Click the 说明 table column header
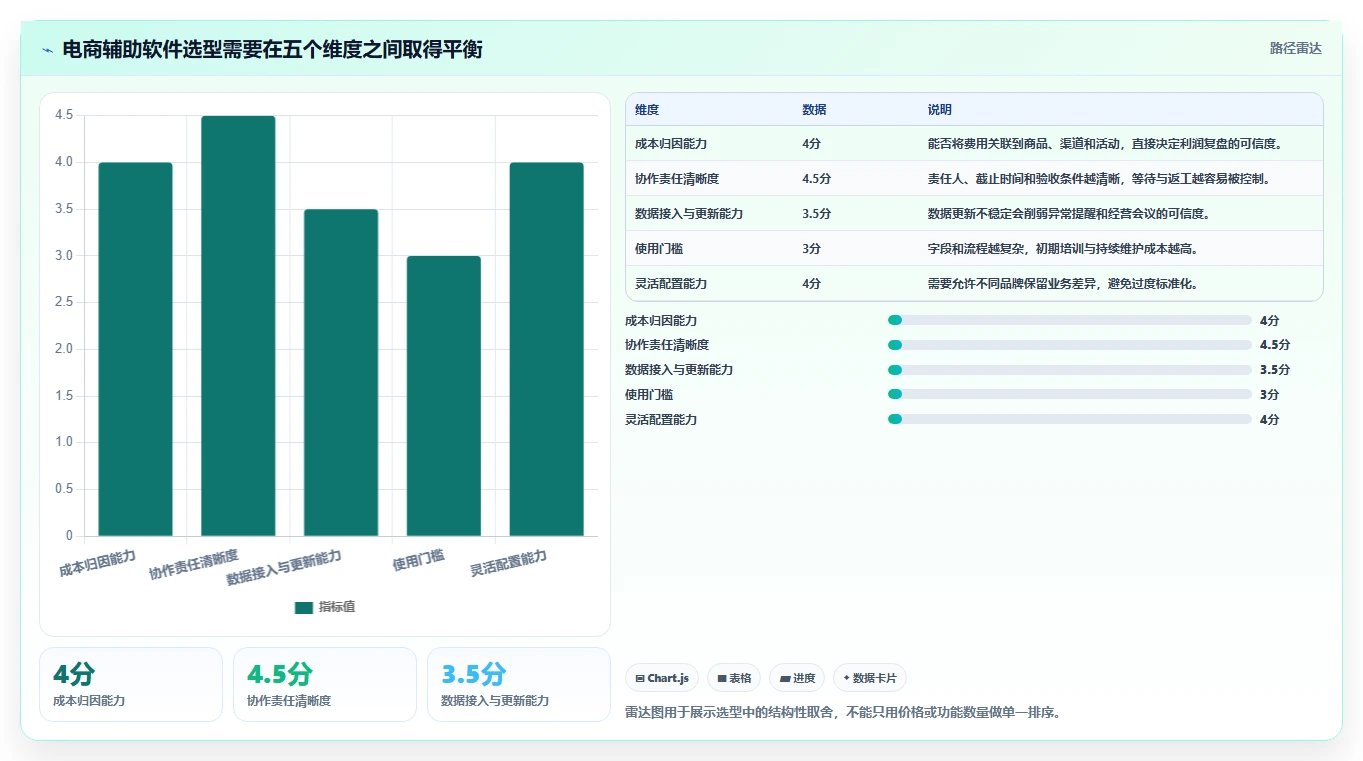The height and width of the screenshot is (761, 1363). (x=940, y=110)
